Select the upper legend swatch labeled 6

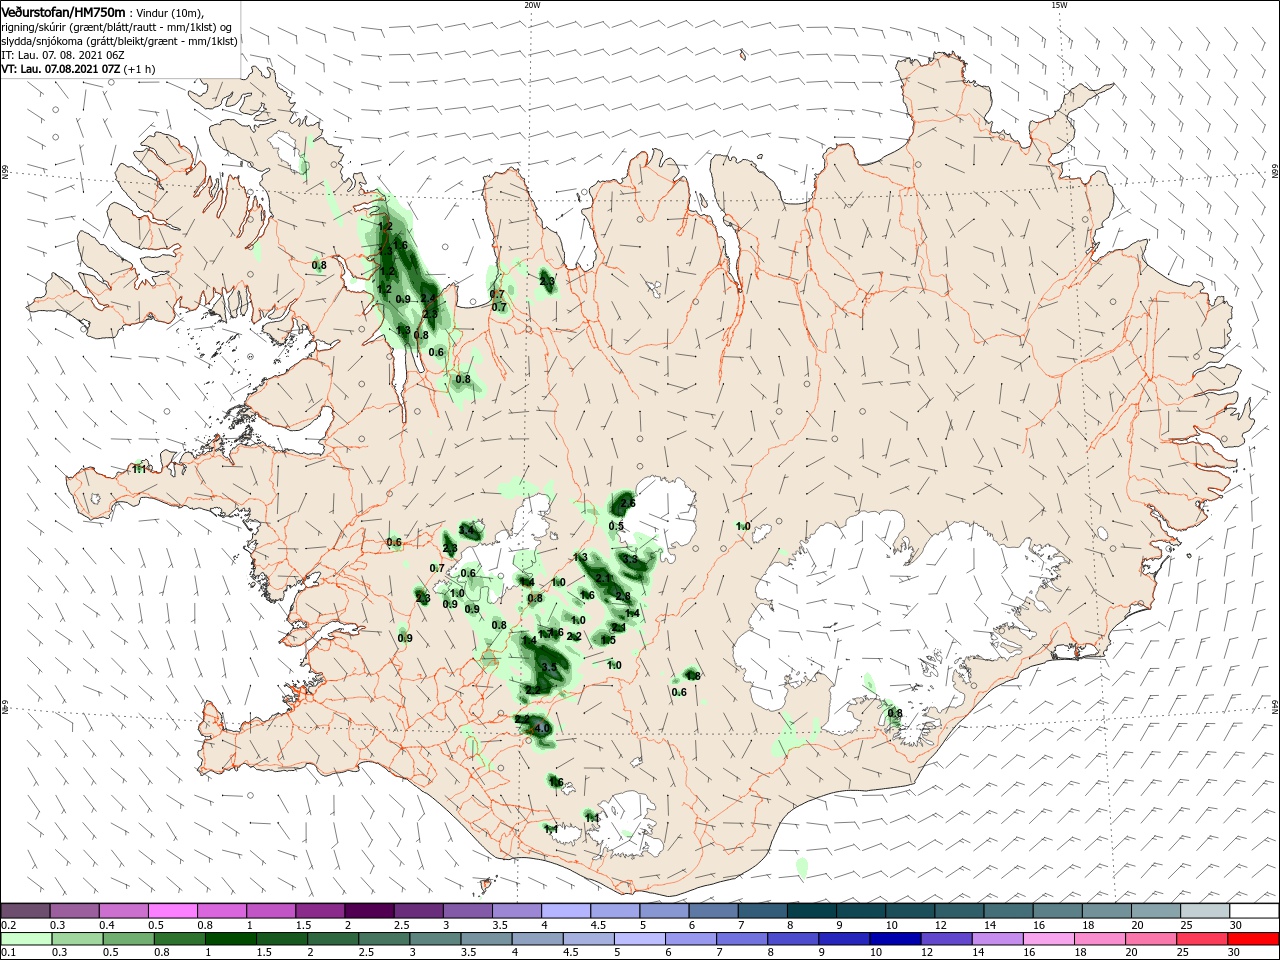[714, 911]
